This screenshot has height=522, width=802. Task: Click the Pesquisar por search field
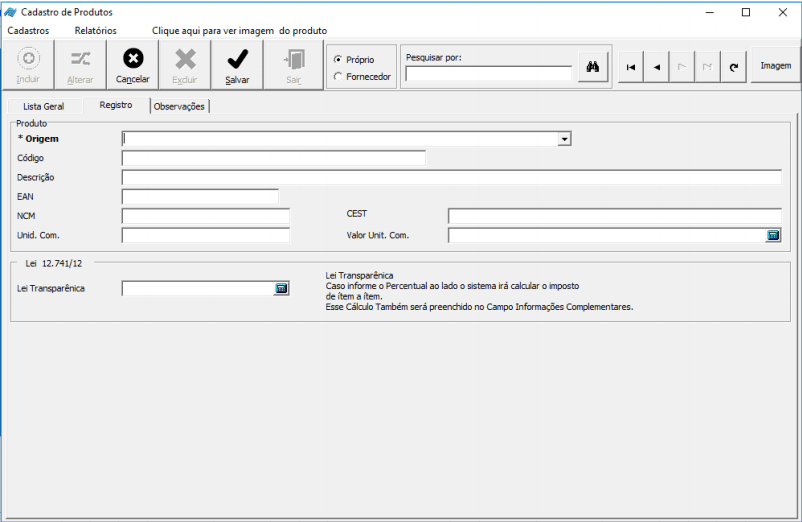488,73
